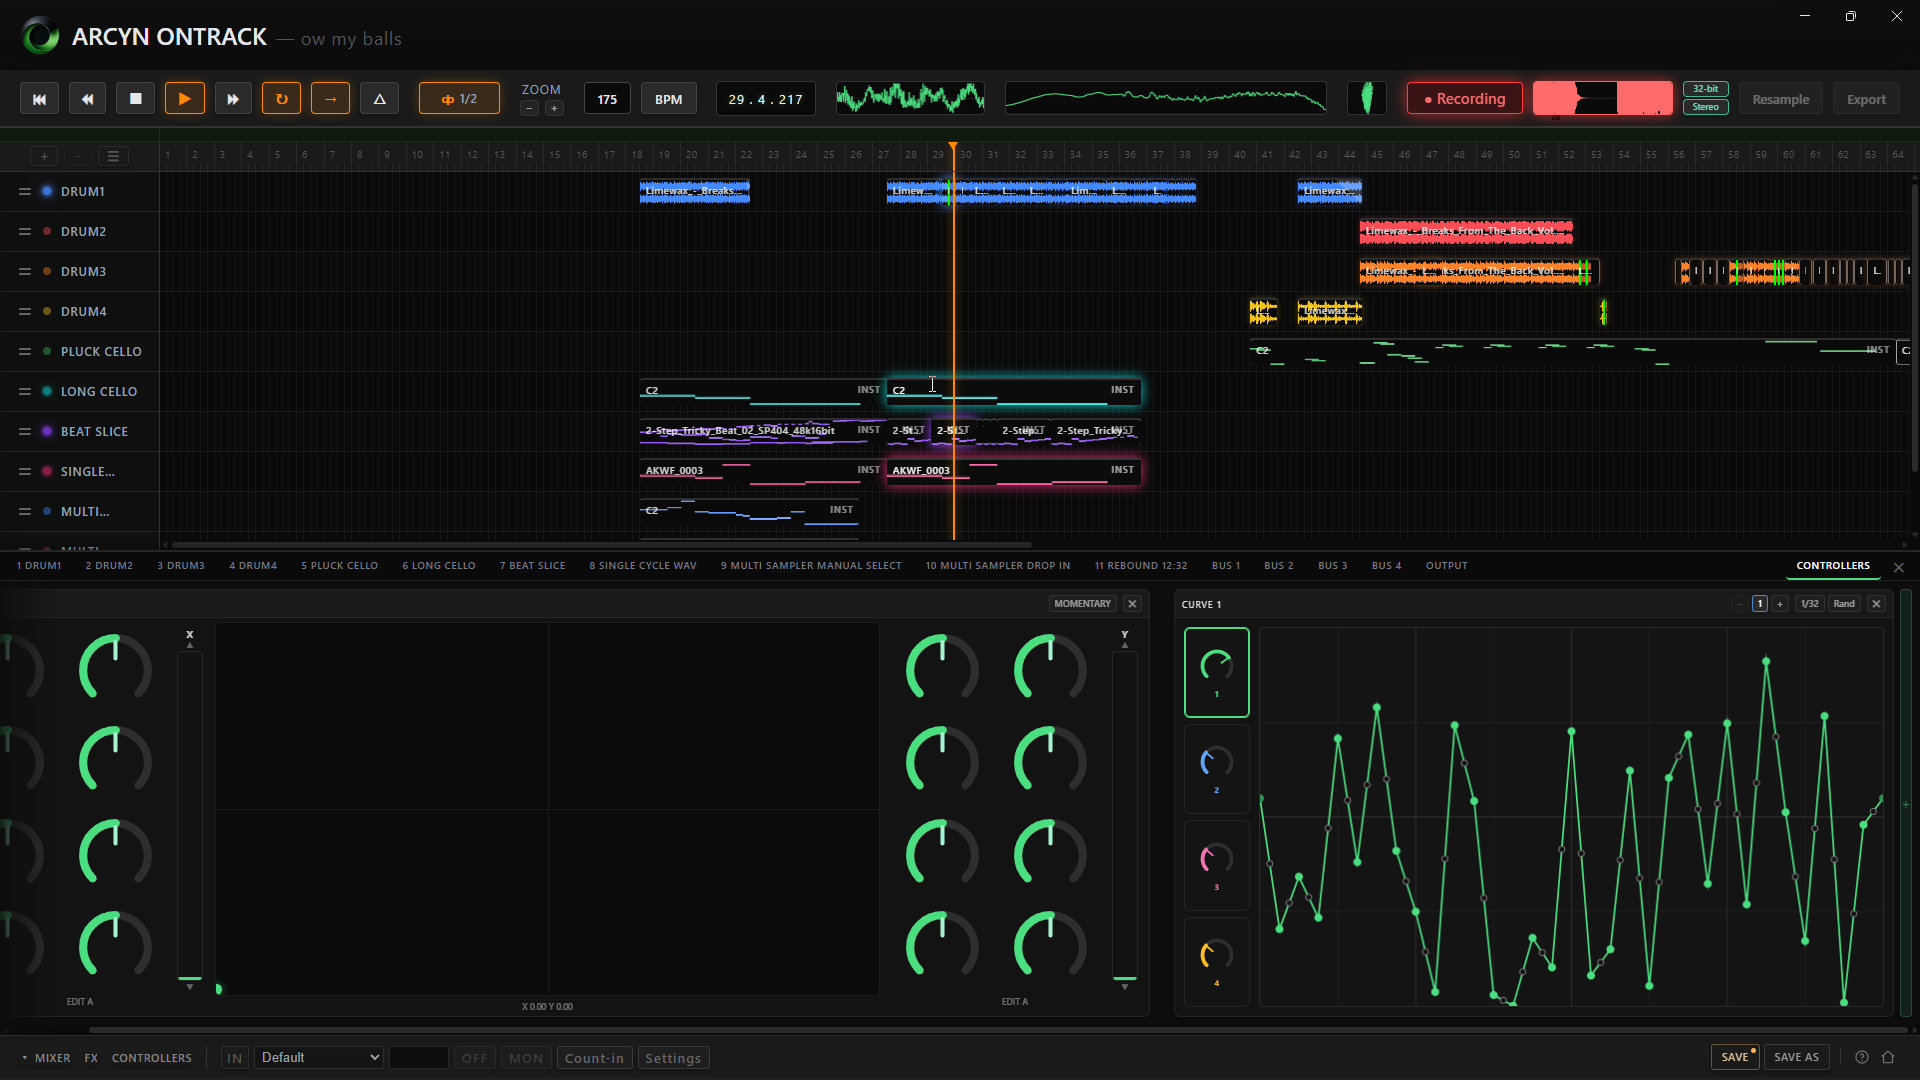Click the Export button
The height and width of the screenshot is (1080, 1920).
tap(1866, 99)
